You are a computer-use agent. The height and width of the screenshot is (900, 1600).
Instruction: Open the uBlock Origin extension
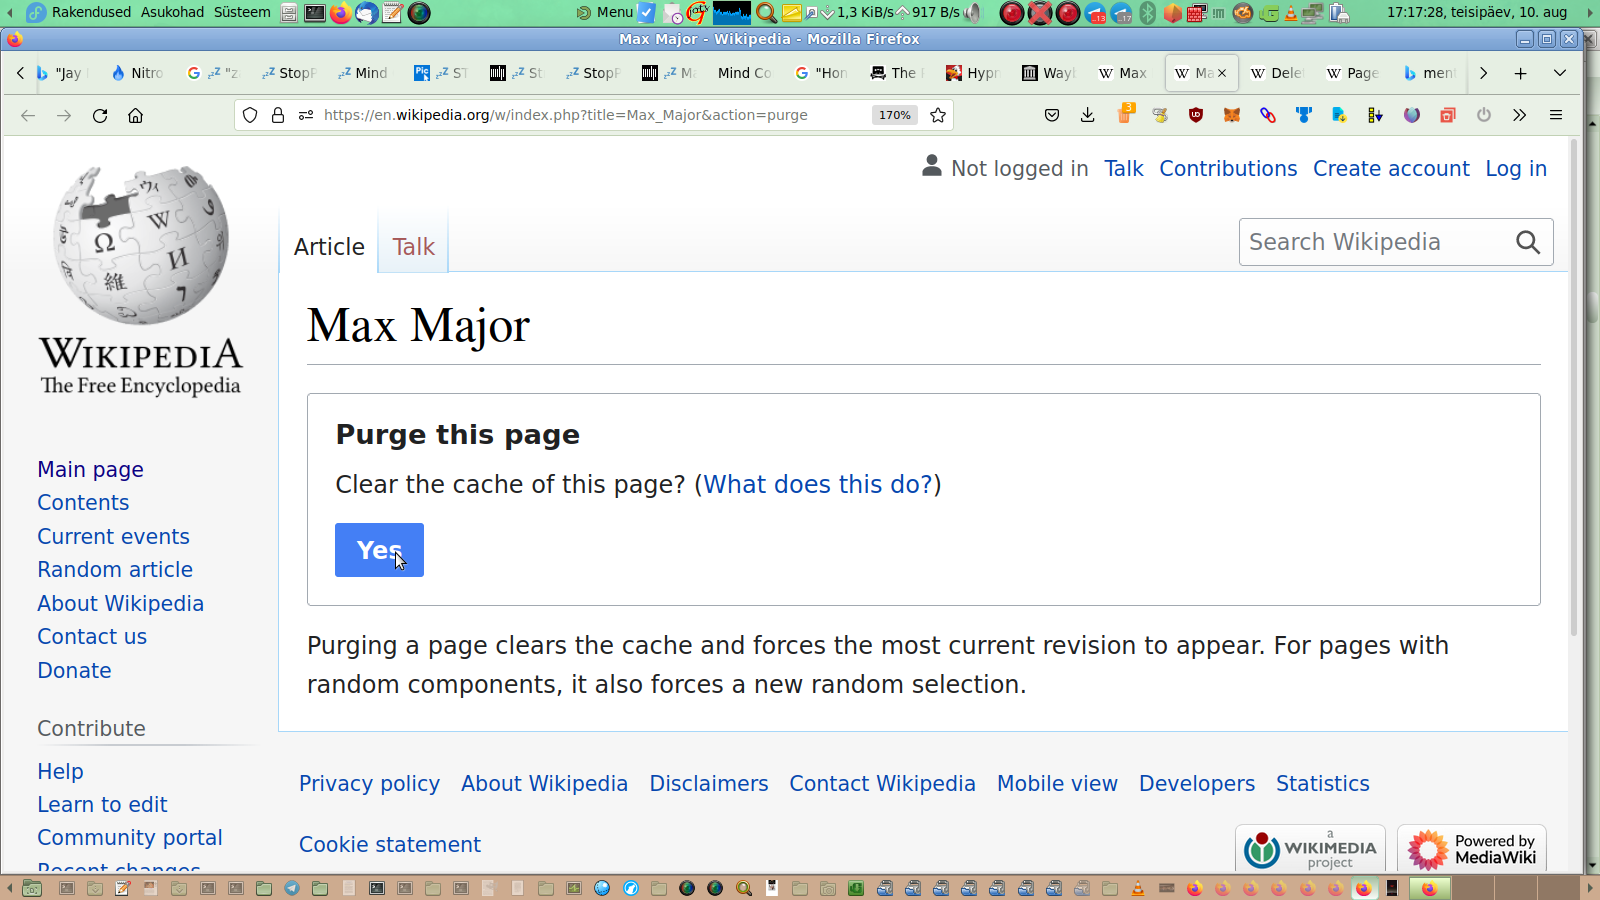(x=1196, y=115)
